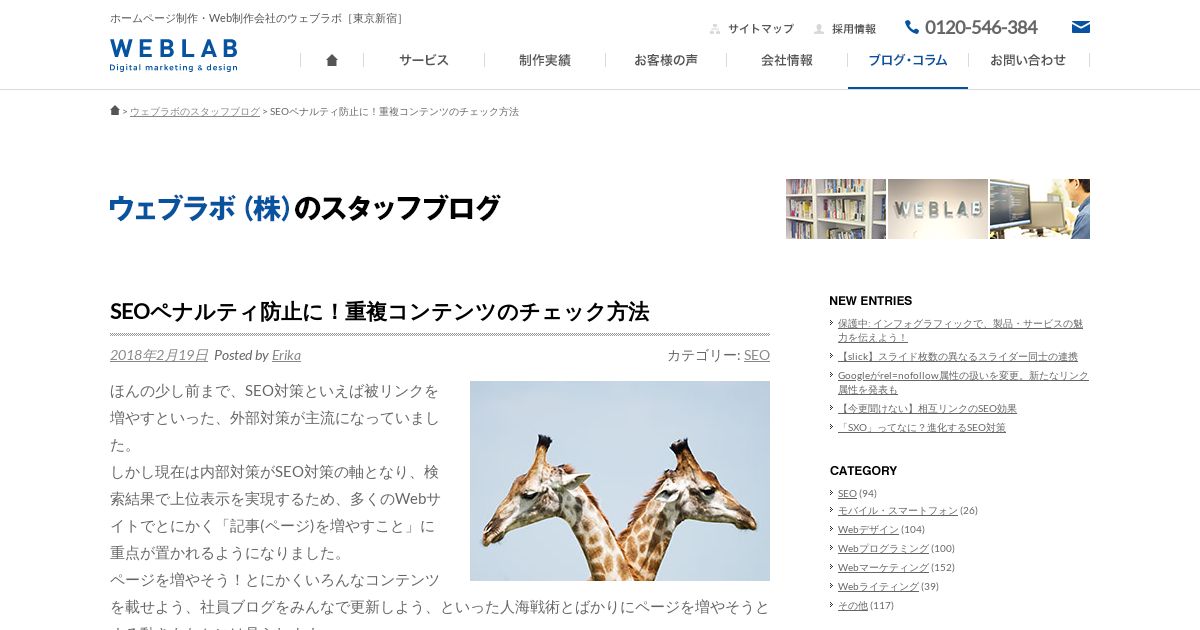Click お問い合わせ navigation item

pyautogui.click(x=1028, y=60)
